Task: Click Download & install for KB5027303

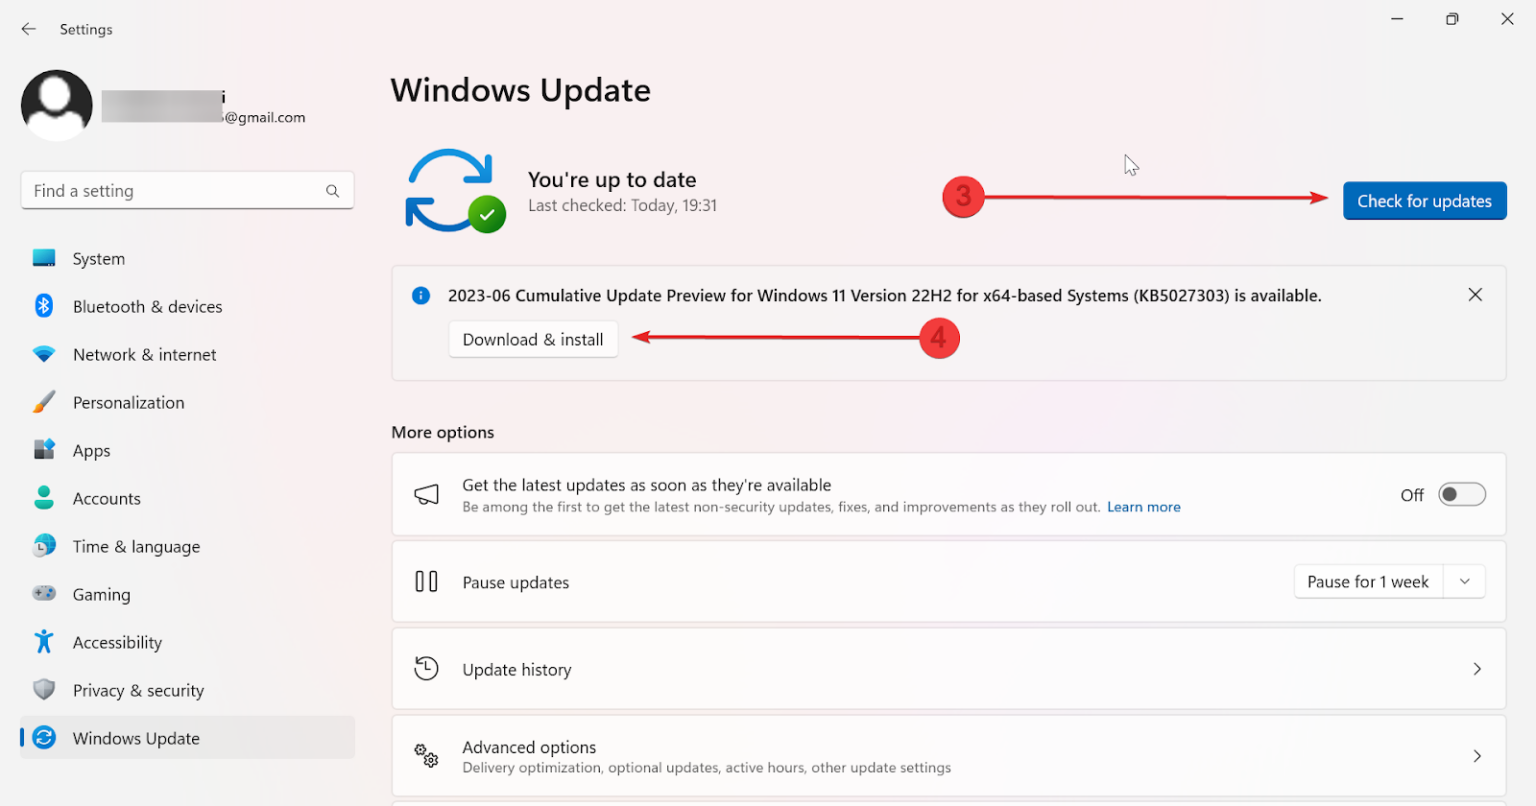Action: point(533,339)
